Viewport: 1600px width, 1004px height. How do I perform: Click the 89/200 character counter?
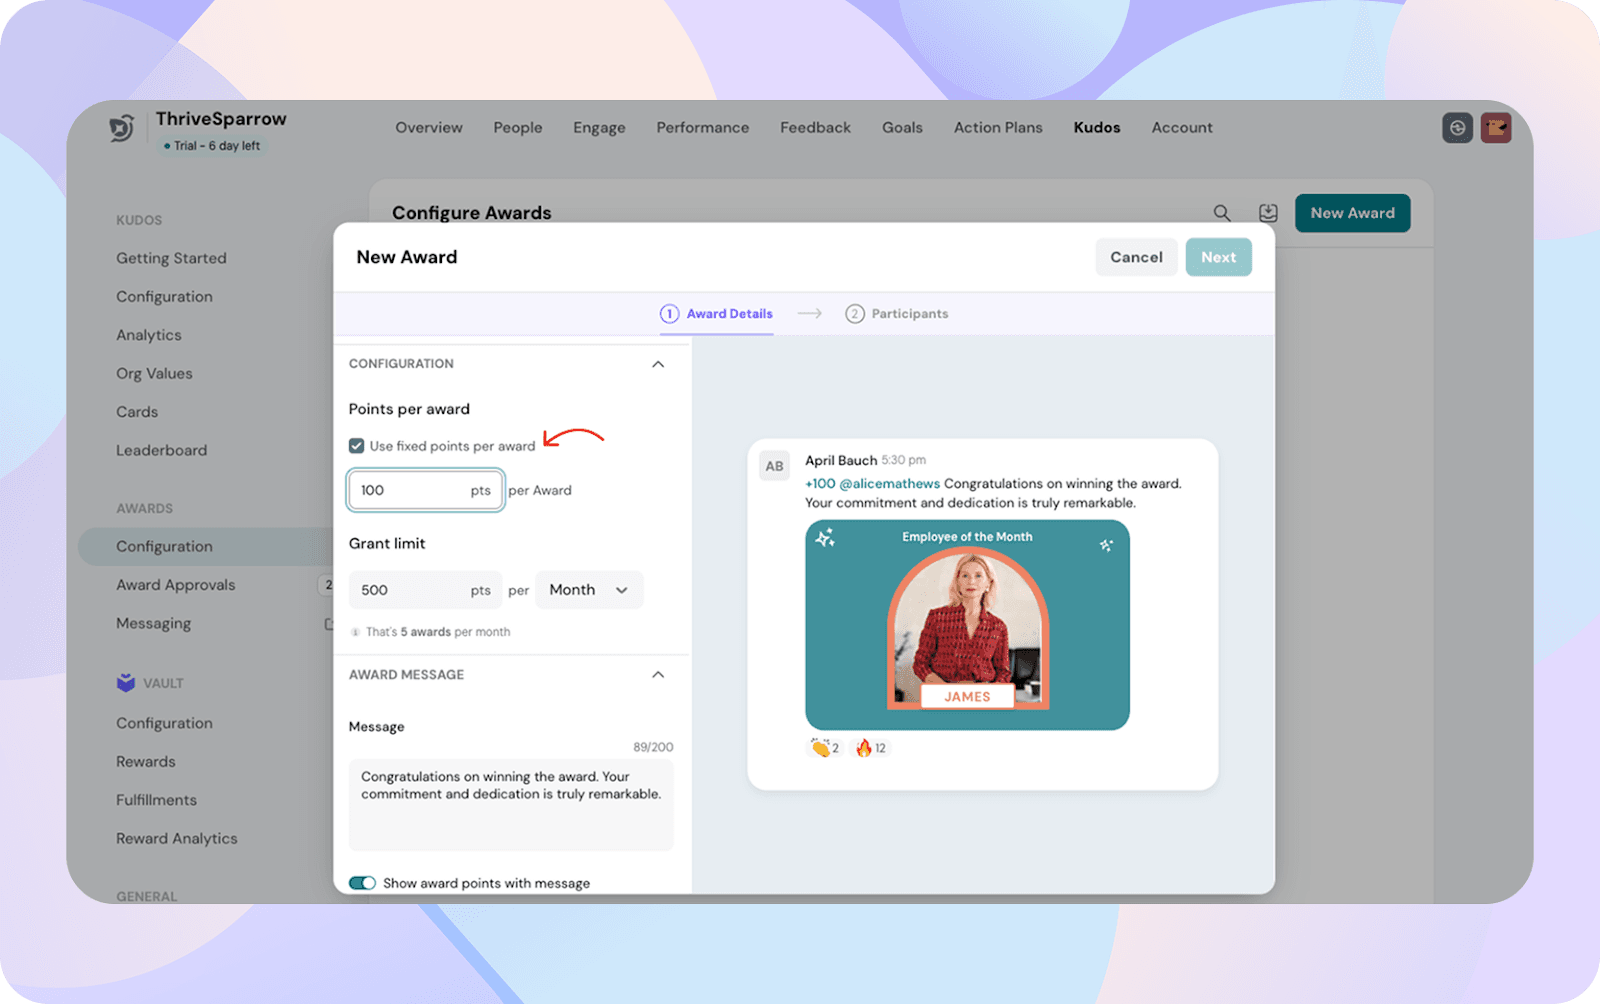click(653, 747)
